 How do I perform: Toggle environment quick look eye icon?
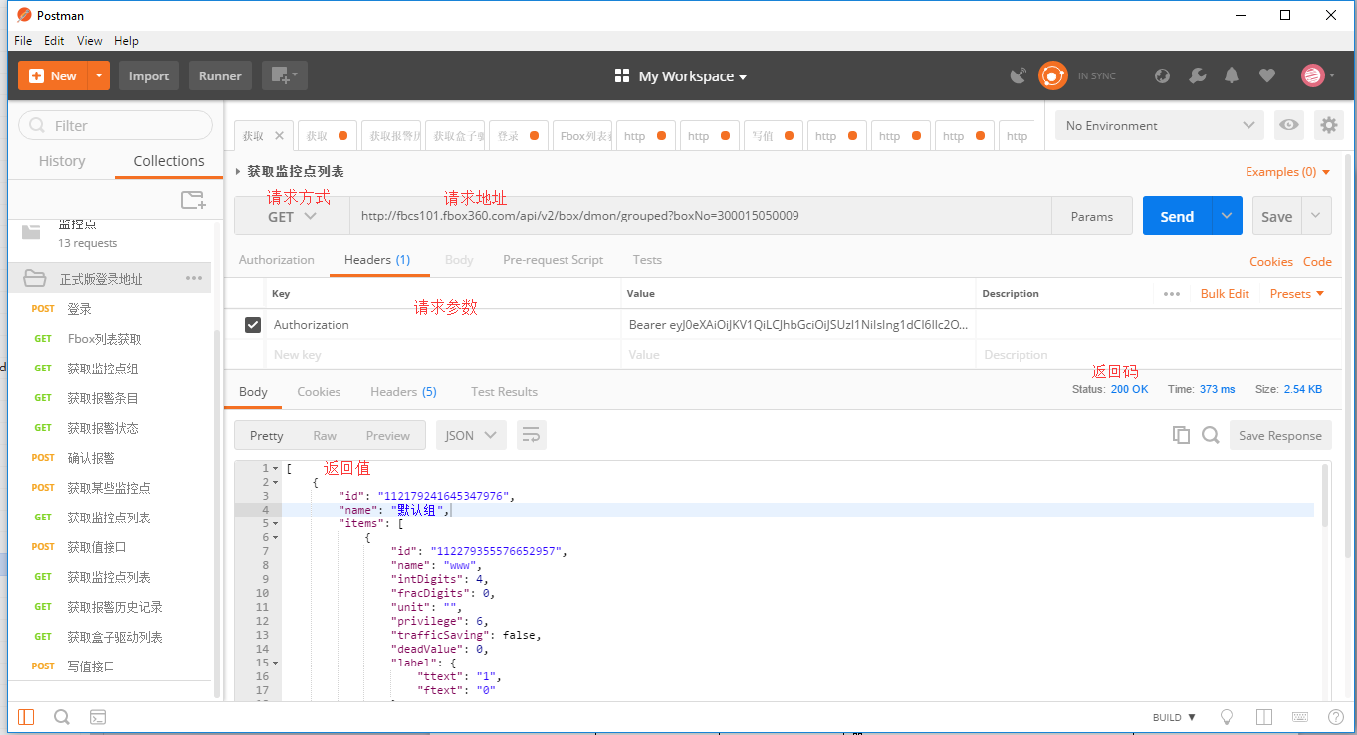[x=1289, y=125]
